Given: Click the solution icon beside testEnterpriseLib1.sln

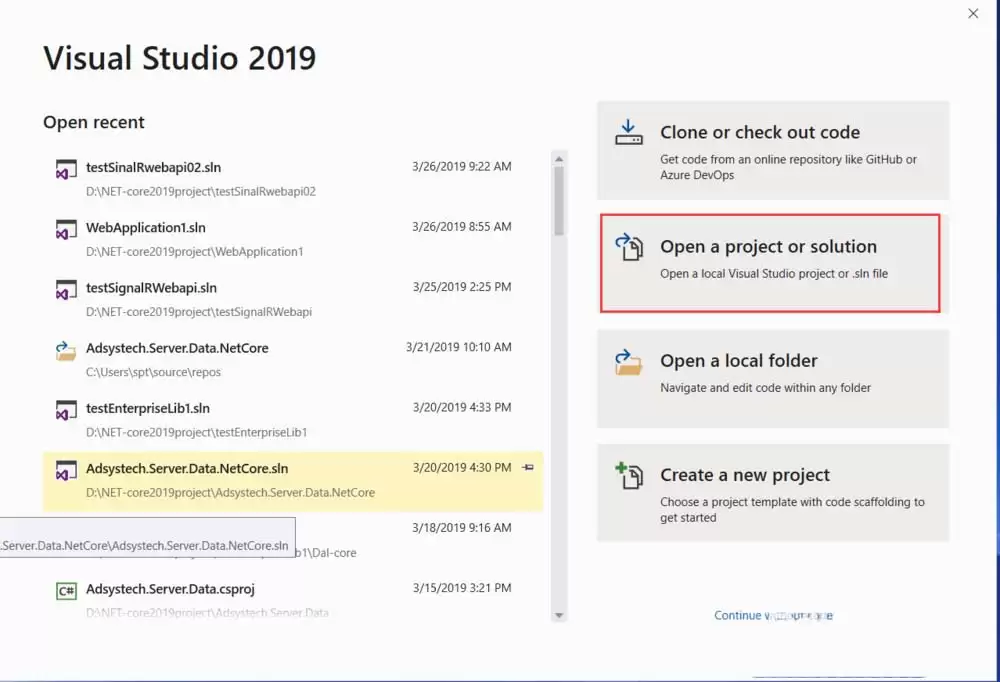Looking at the screenshot, I should tap(66, 410).
